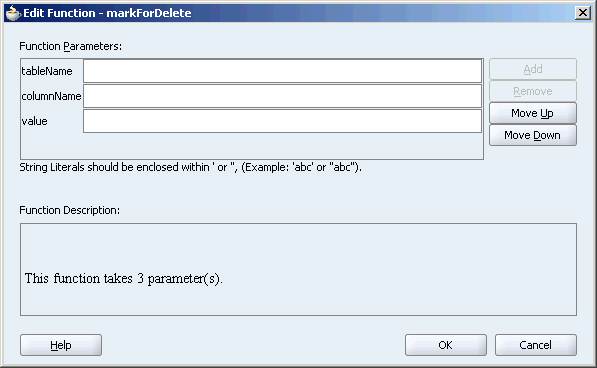This screenshot has width=597, height=368.
Task: Select the columnName parameter label
Action: pos(51,96)
